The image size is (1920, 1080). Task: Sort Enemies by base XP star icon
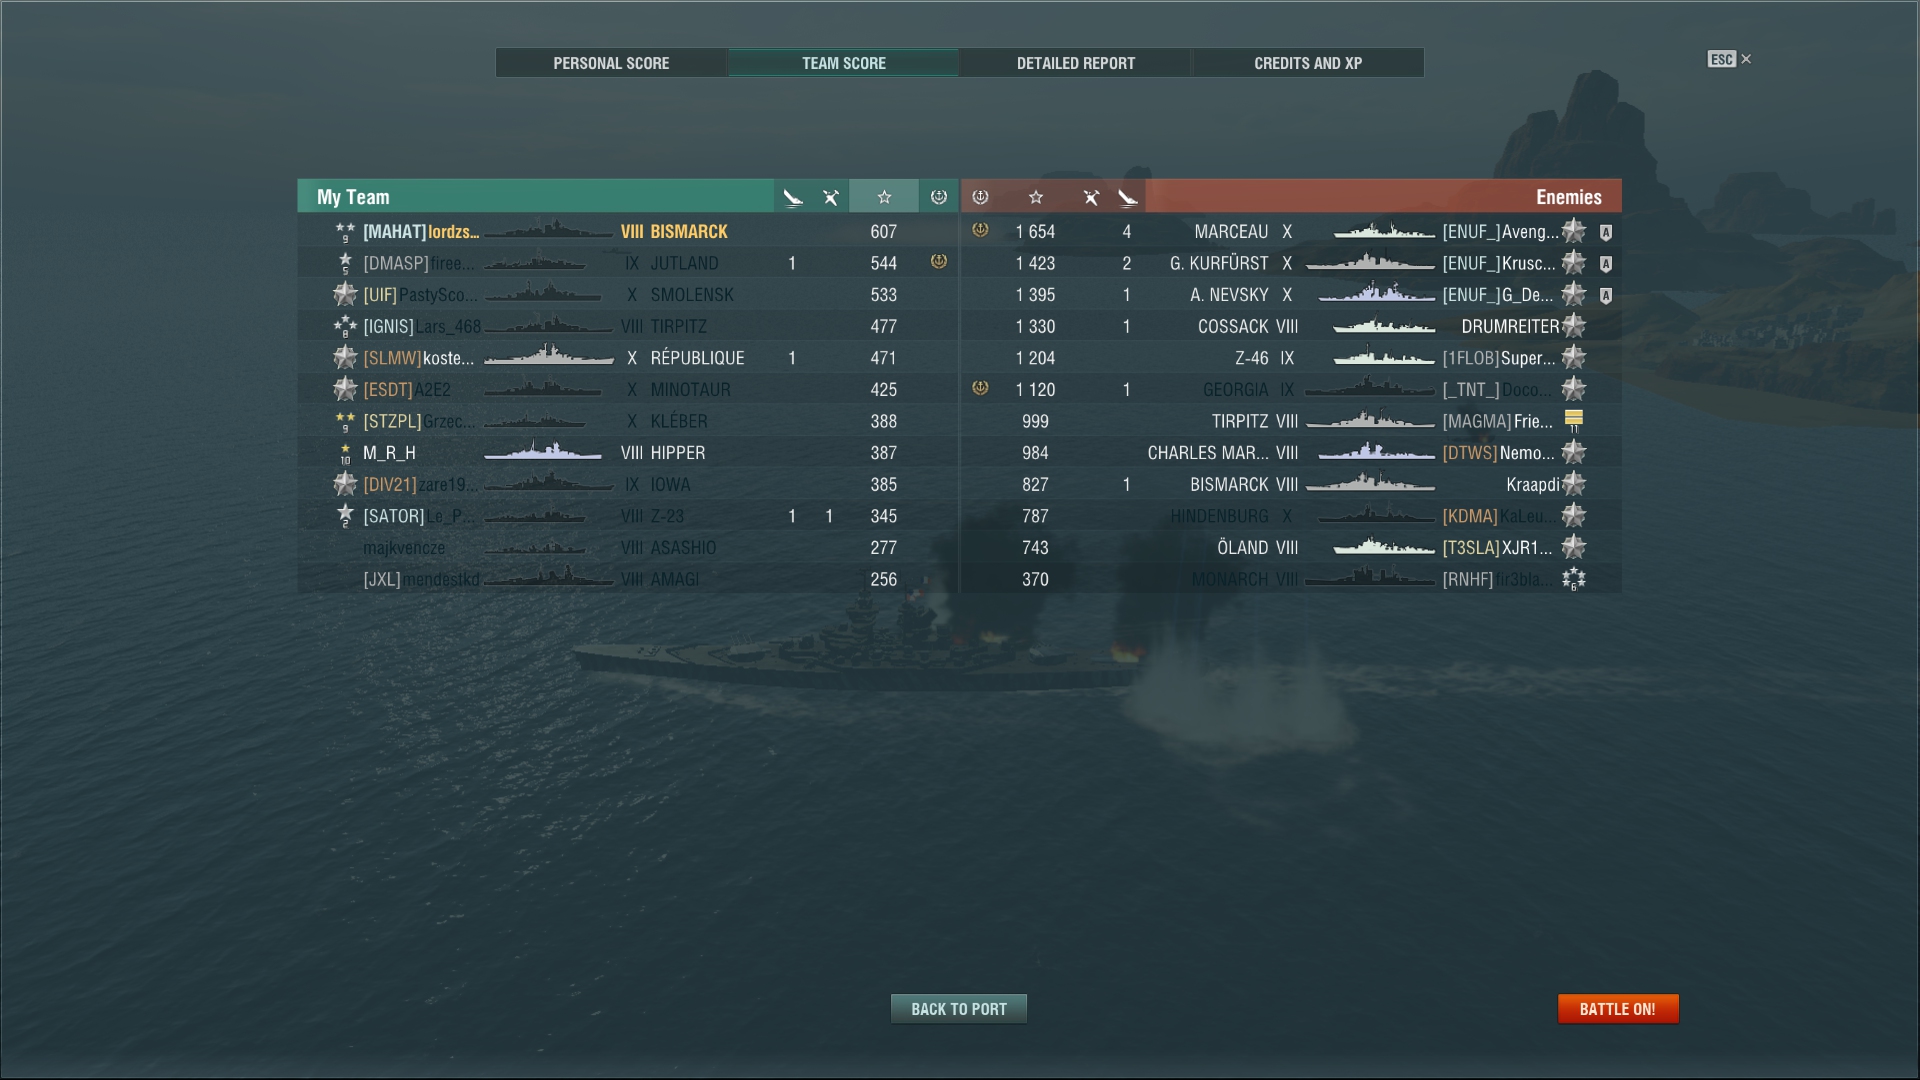(1036, 197)
